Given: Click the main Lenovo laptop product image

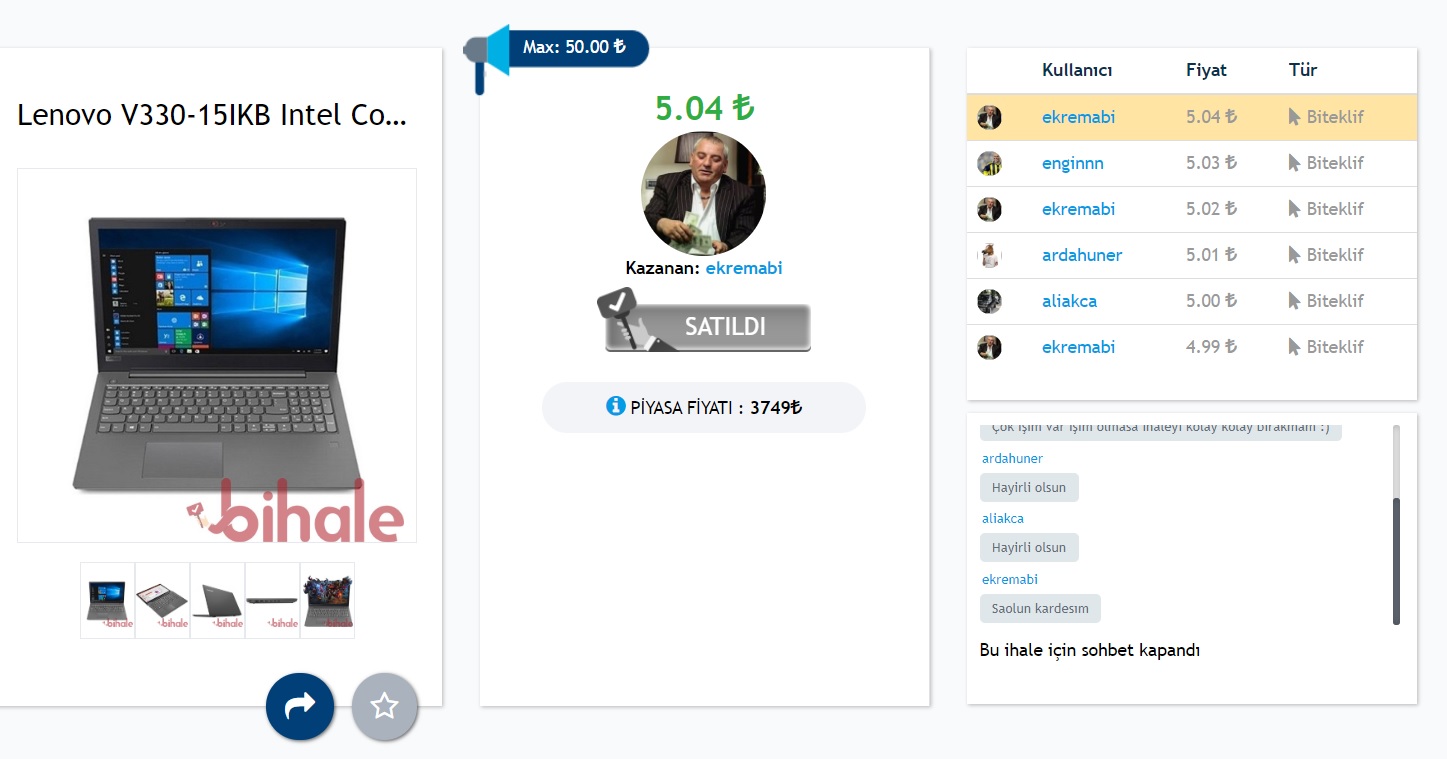Looking at the screenshot, I should (x=217, y=355).
